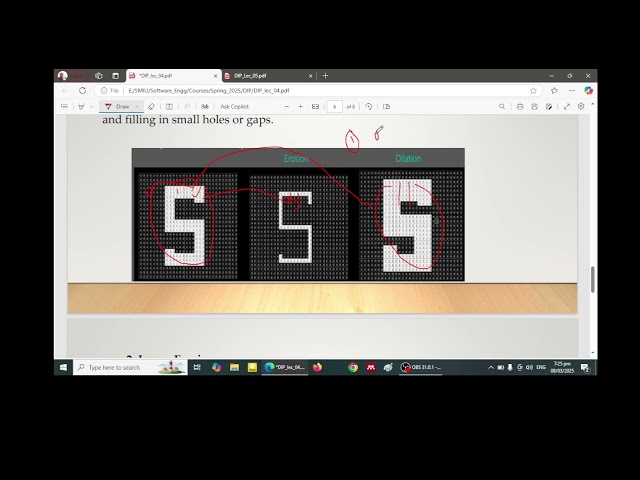Open the Favorites list icon
Viewport: 640px width, 480px height.
point(554,91)
